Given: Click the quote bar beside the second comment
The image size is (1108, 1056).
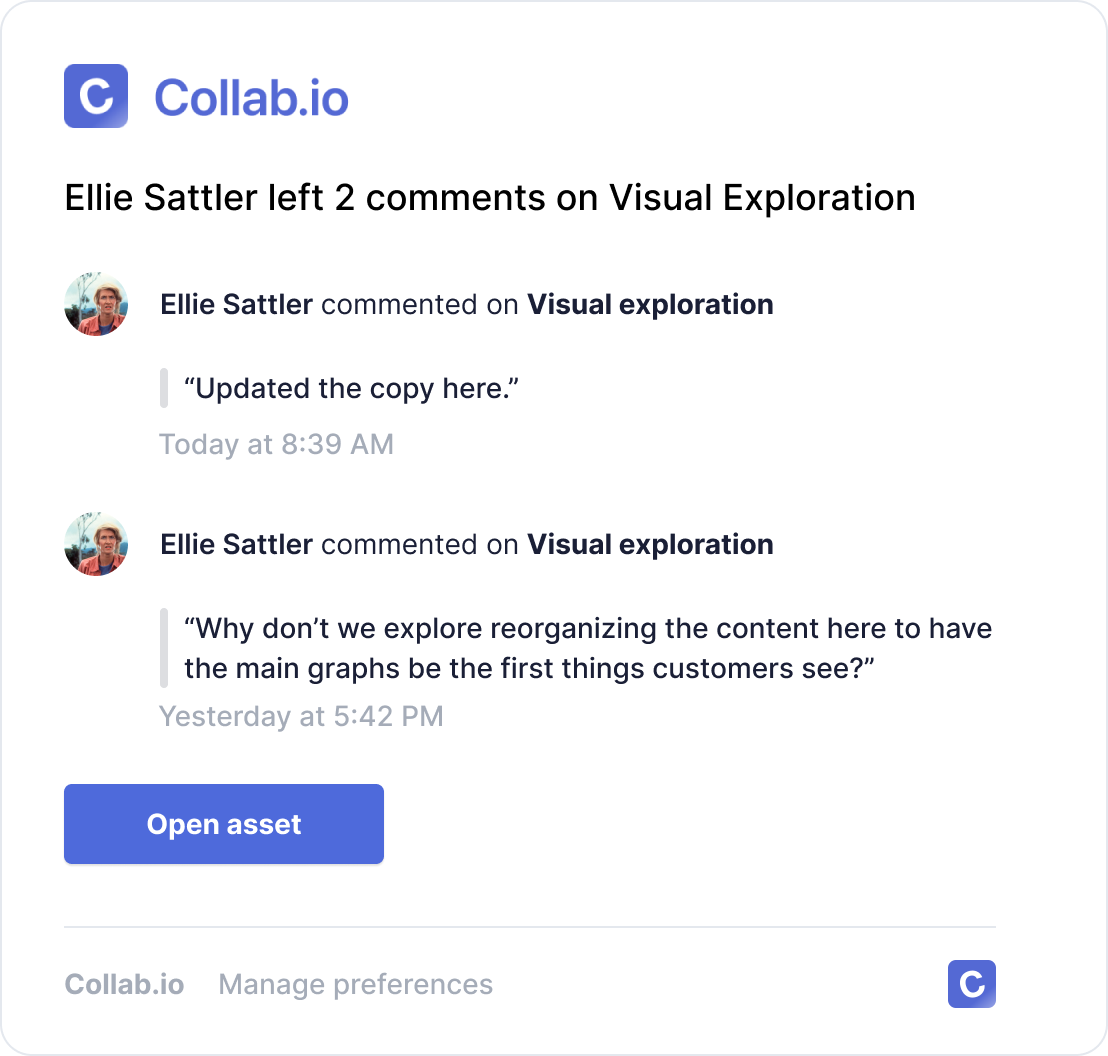Looking at the screenshot, I should pos(163,647).
